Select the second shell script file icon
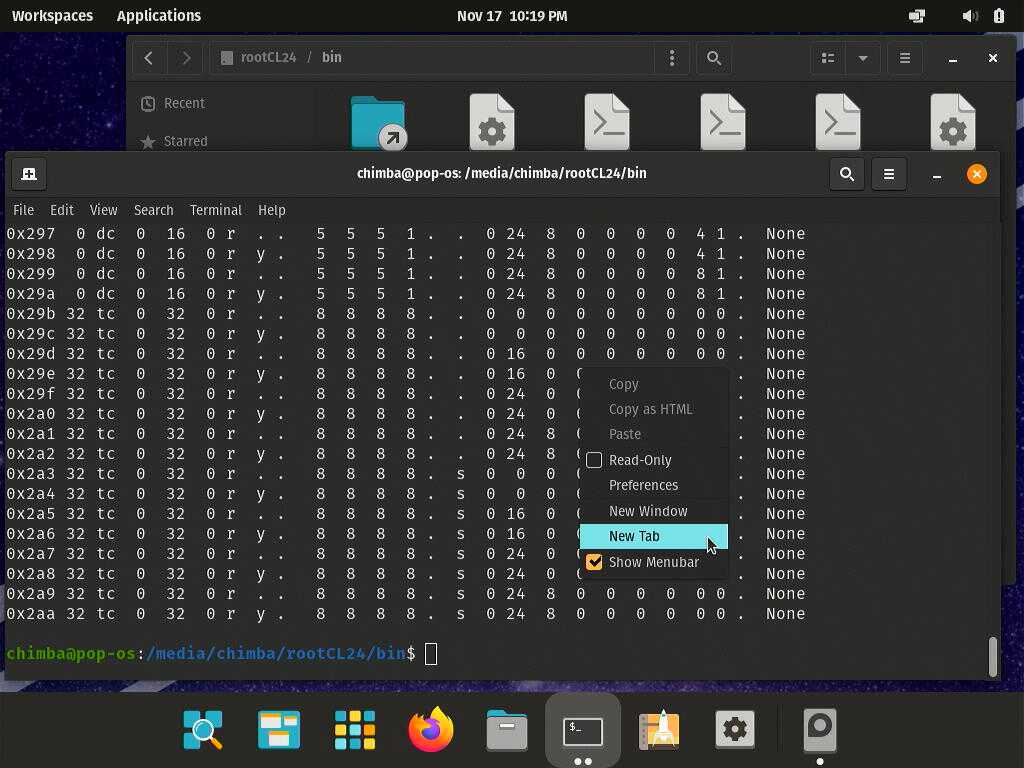 point(723,123)
